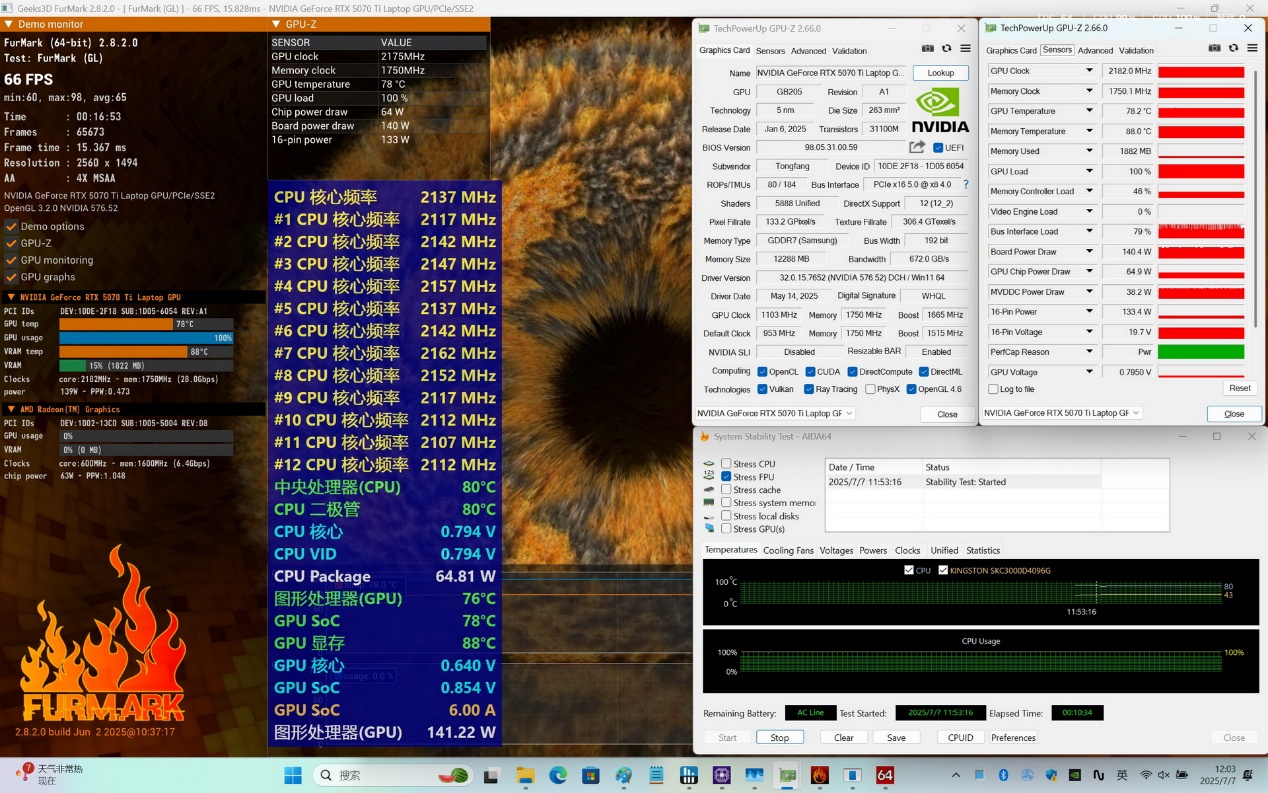Open the GPU Clock sensor dropdown arrow
1268x793 pixels.
click(1089, 71)
